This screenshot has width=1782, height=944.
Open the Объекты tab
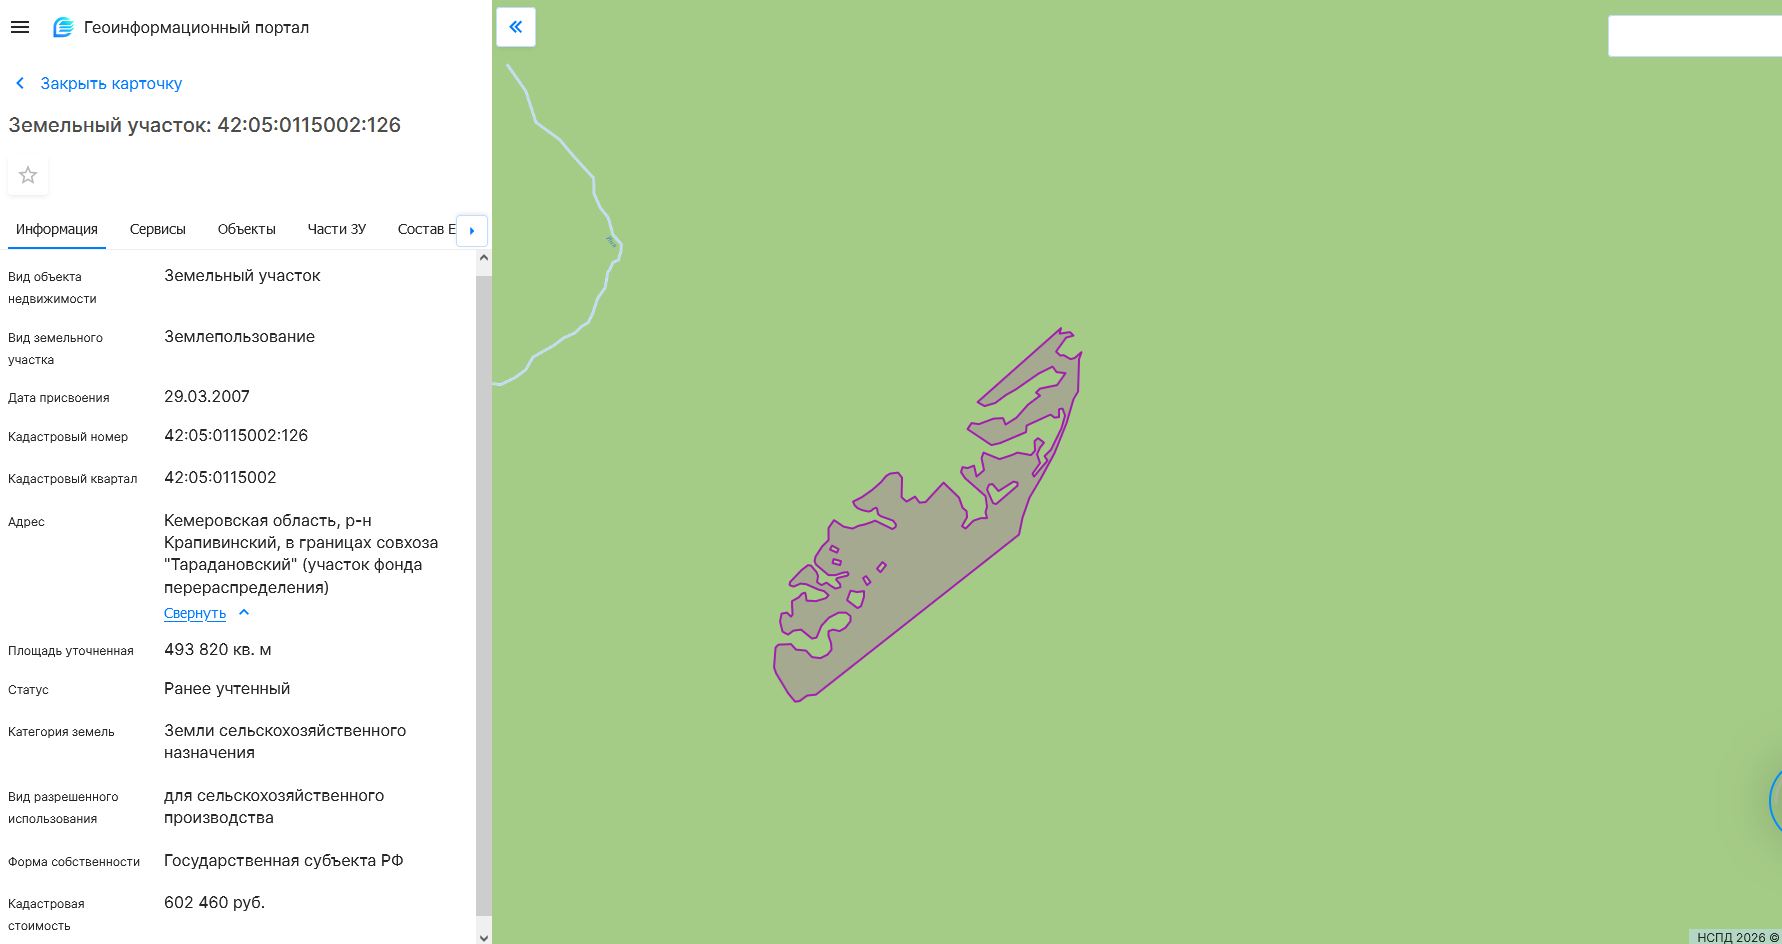click(x=247, y=229)
